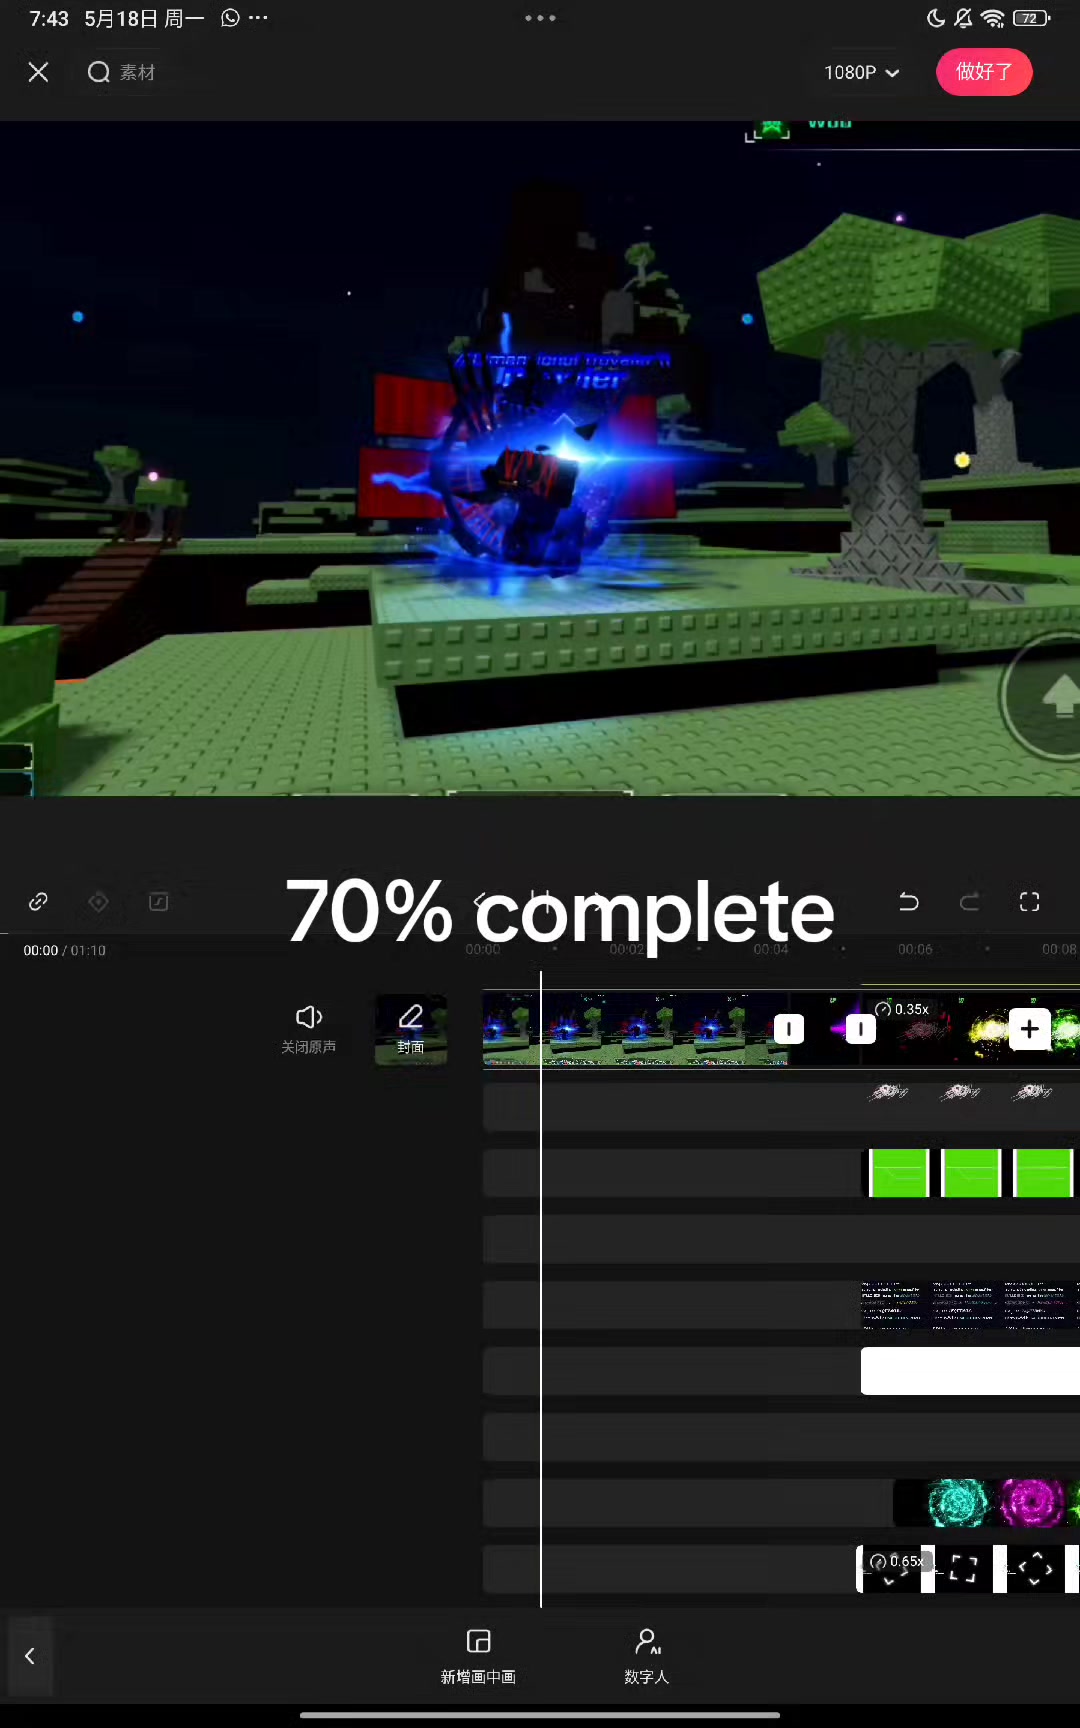Select the white overlay track clip
The width and height of the screenshot is (1080, 1728).
970,1371
